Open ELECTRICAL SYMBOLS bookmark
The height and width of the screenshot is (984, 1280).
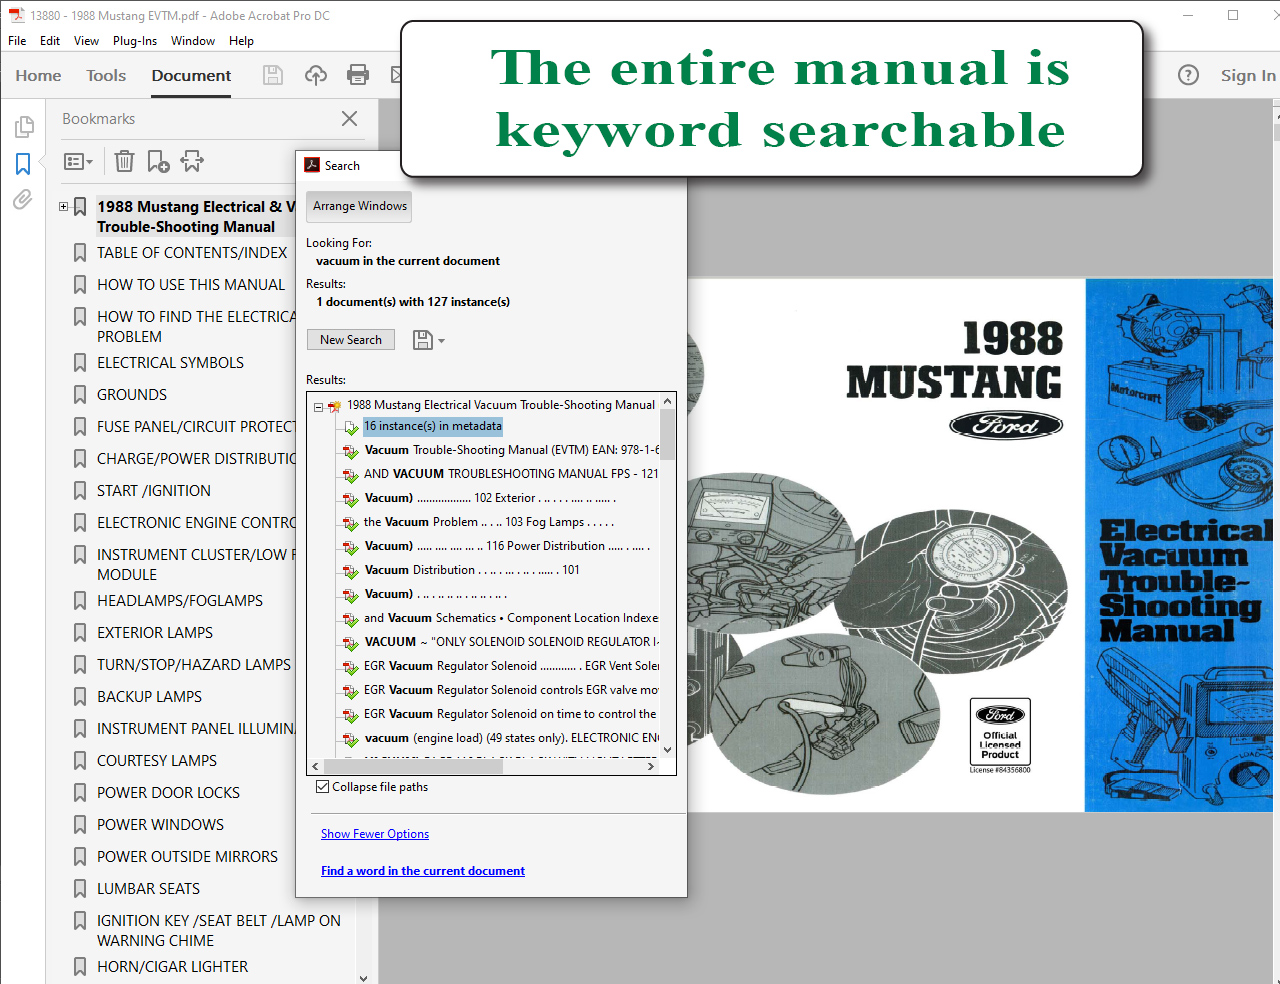(170, 363)
